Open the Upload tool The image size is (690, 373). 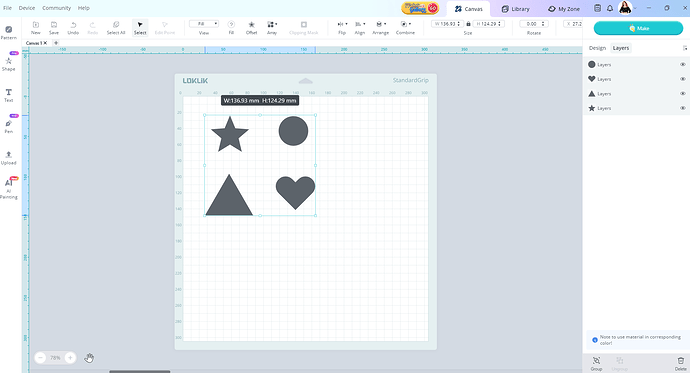tap(8, 157)
